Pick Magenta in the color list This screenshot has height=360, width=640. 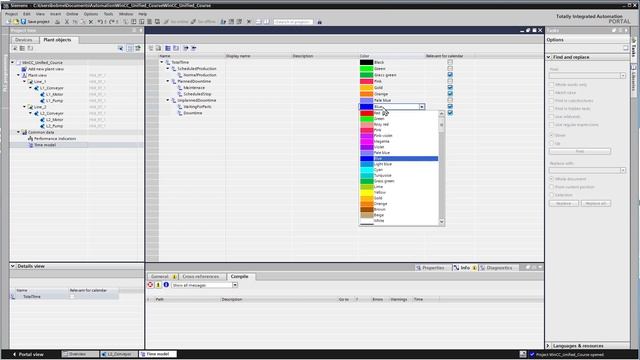pos(399,141)
